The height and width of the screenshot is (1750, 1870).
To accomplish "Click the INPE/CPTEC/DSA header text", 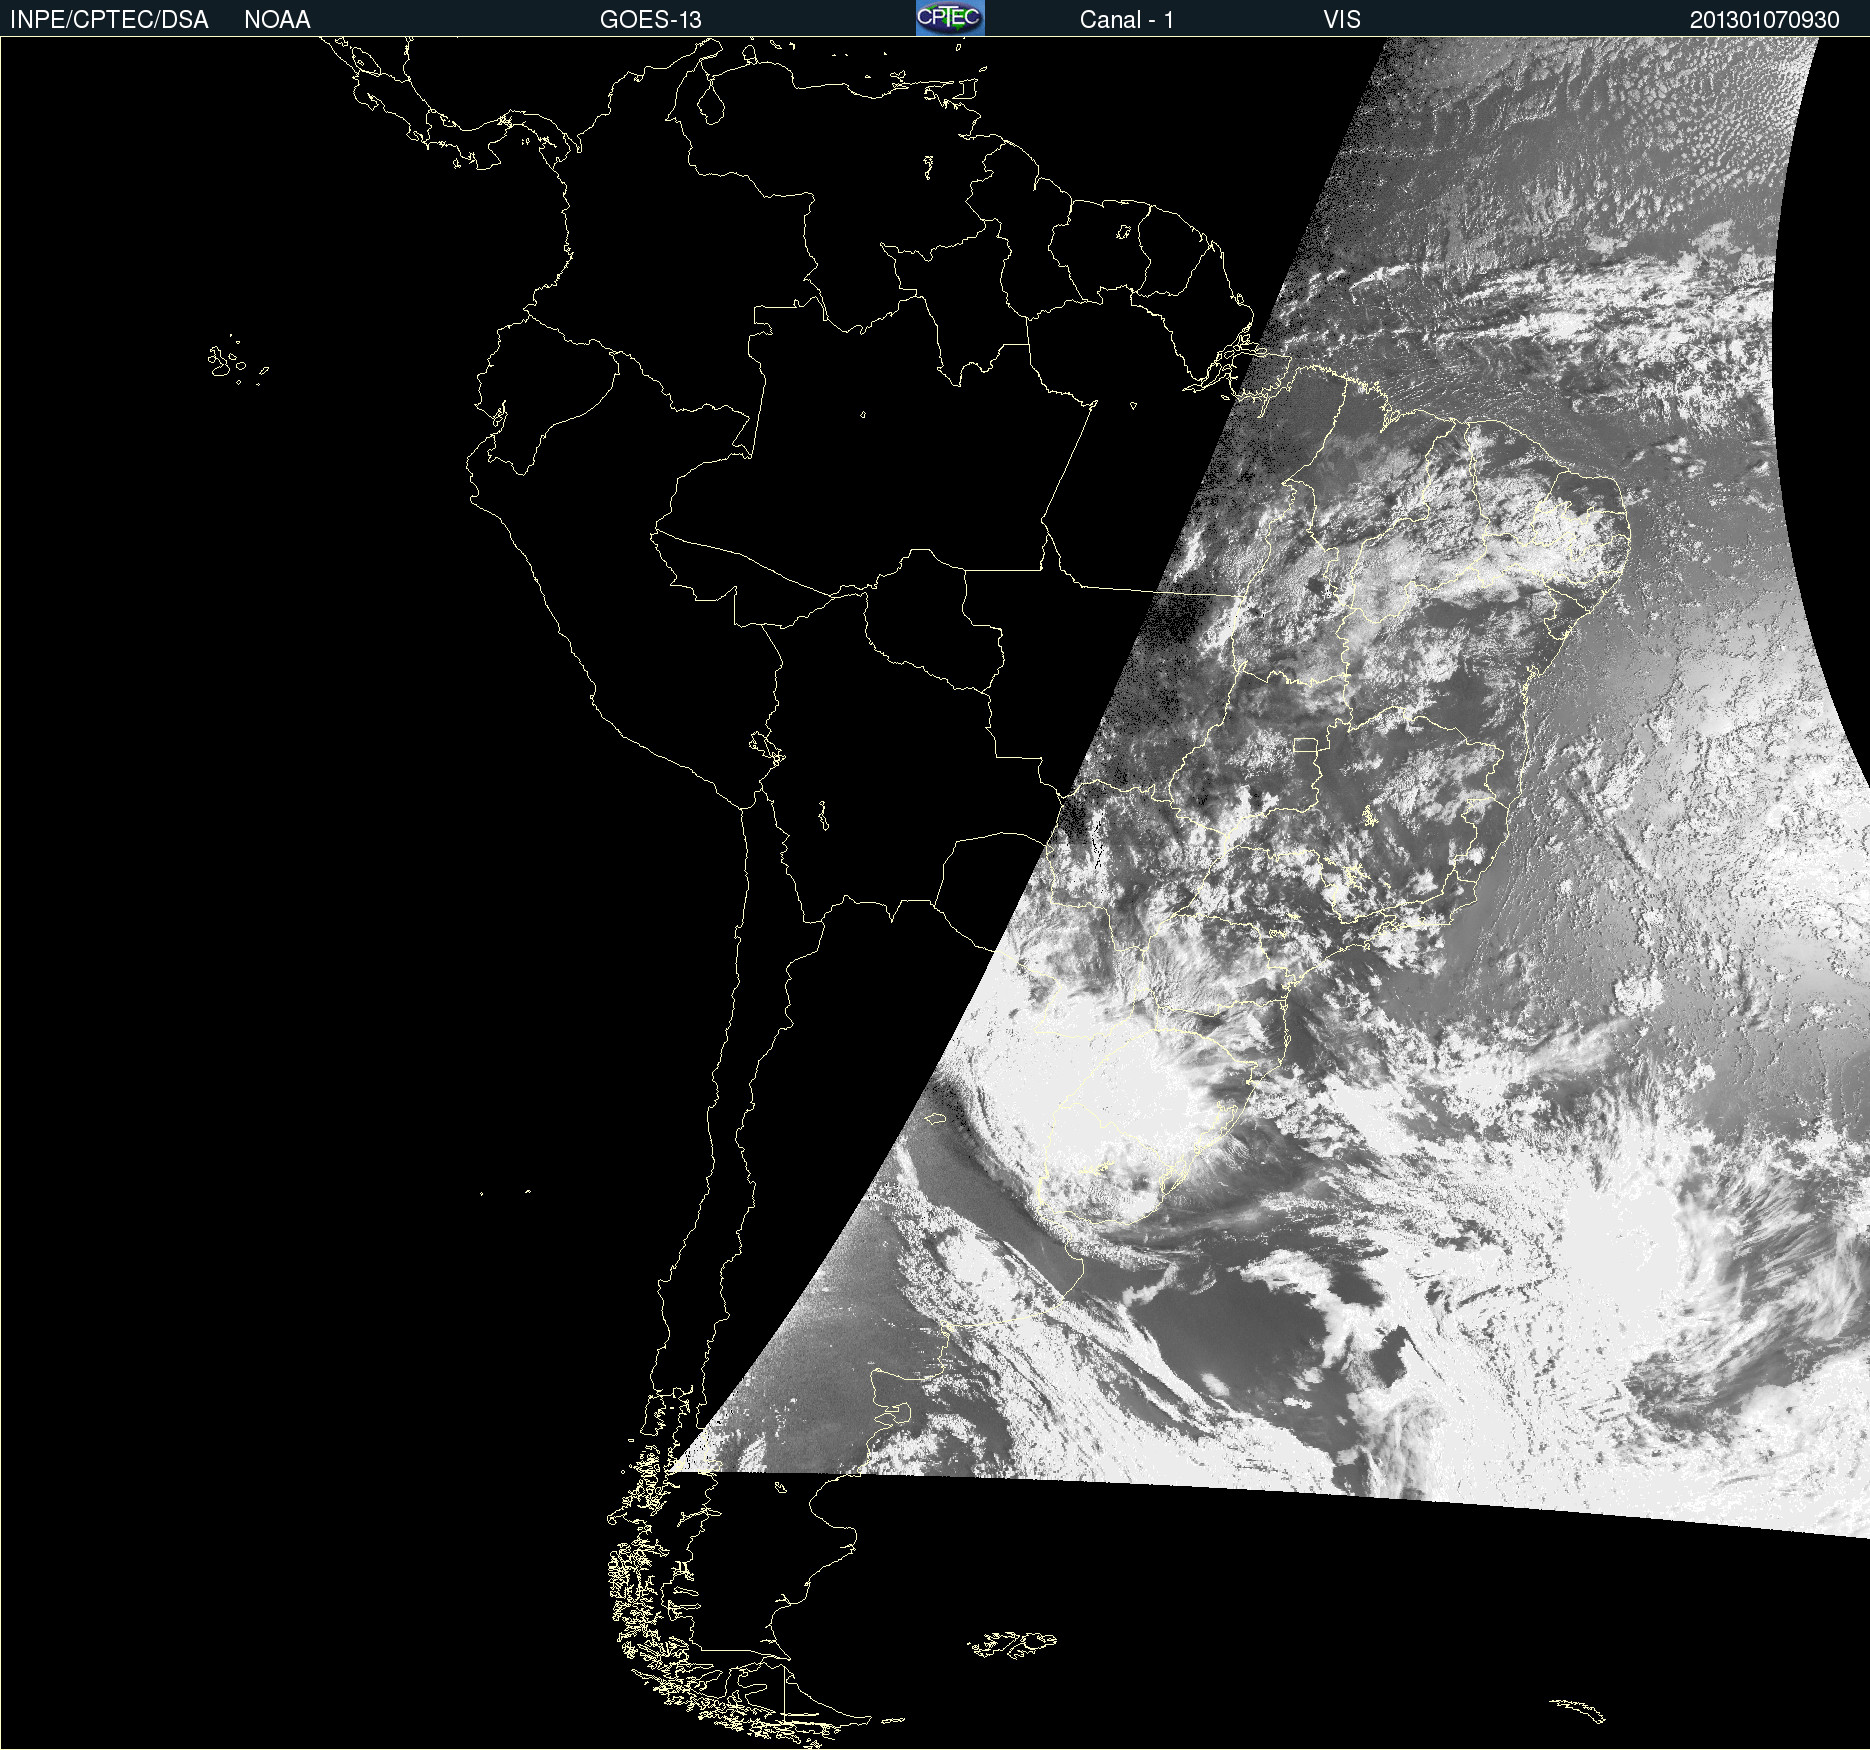I will [109, 20].
